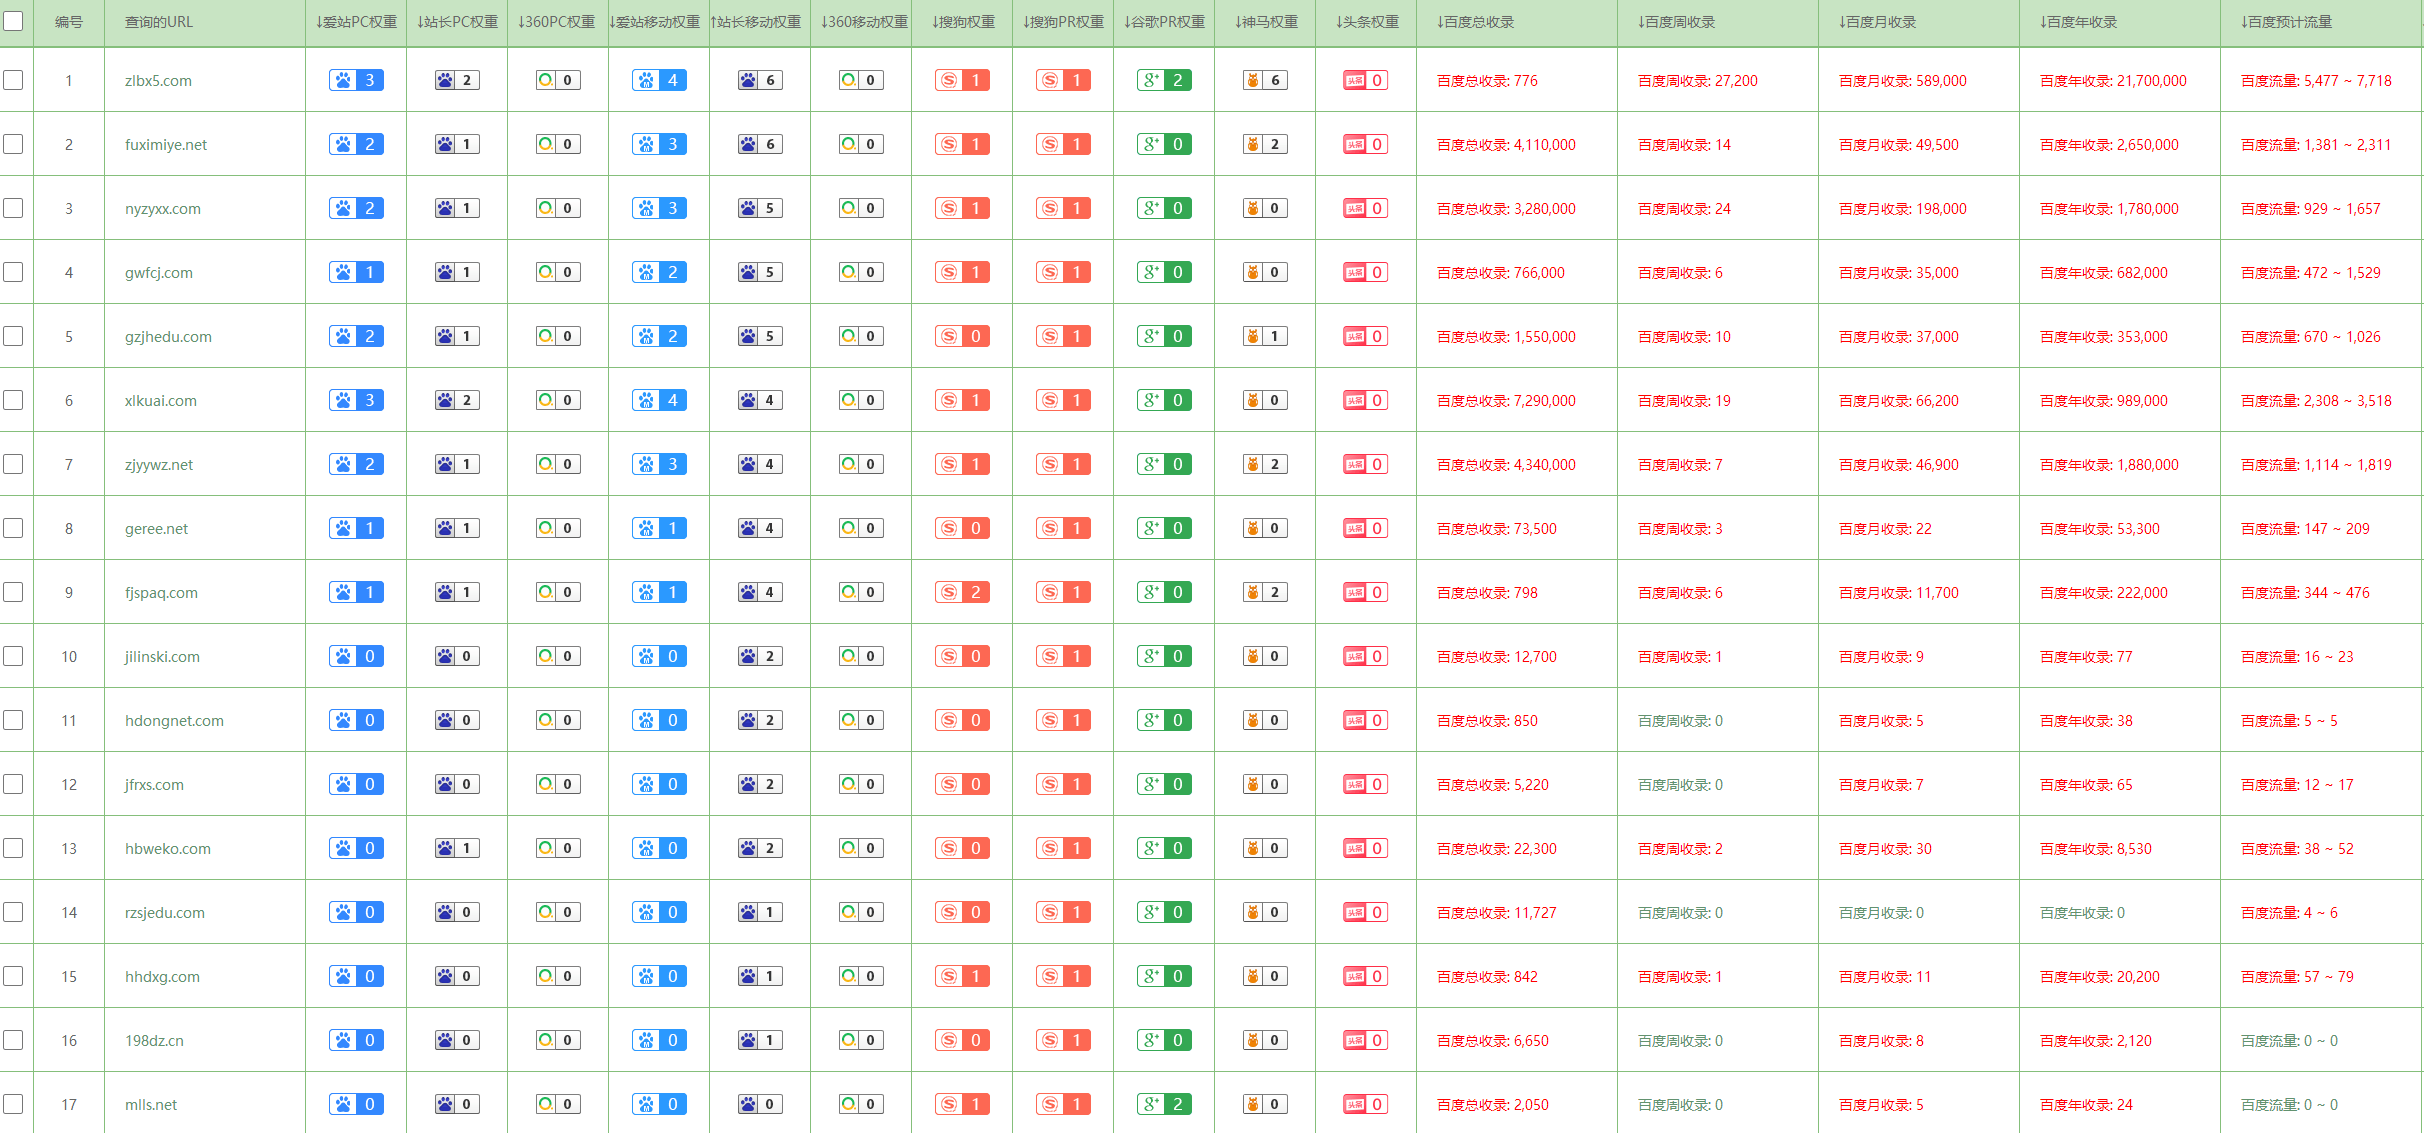Click 360PC权重 badge for rzsjedu.com

tap(558, 912)
